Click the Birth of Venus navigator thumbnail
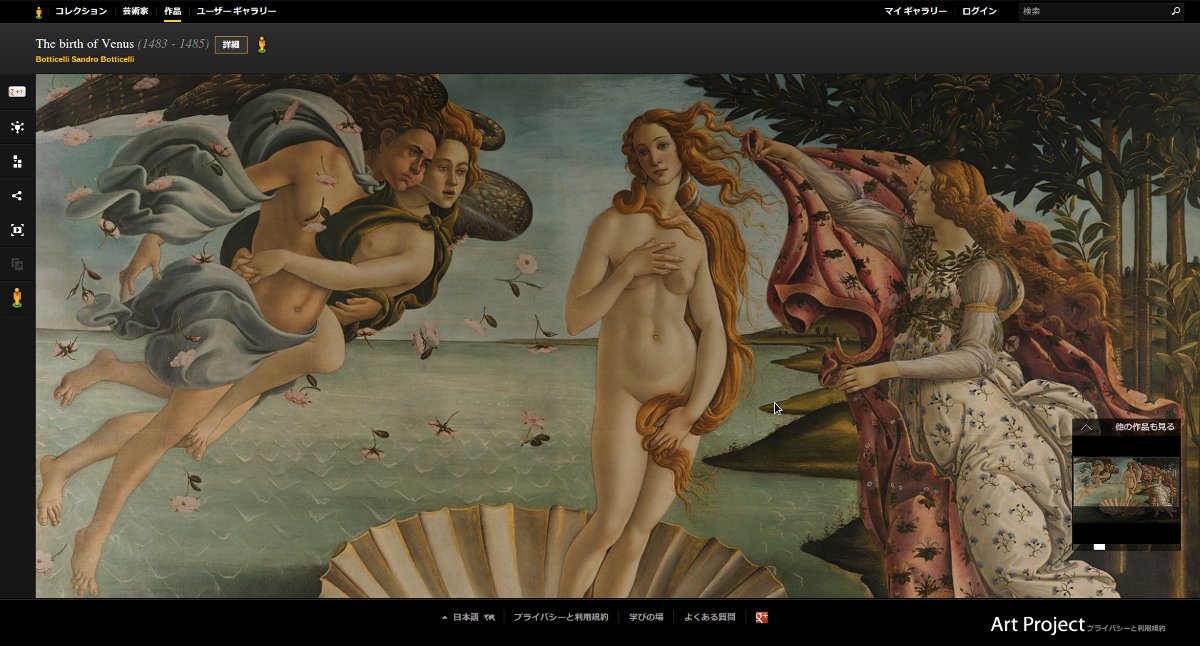This screenshot has width=1200, height=646. (1126, 489)
